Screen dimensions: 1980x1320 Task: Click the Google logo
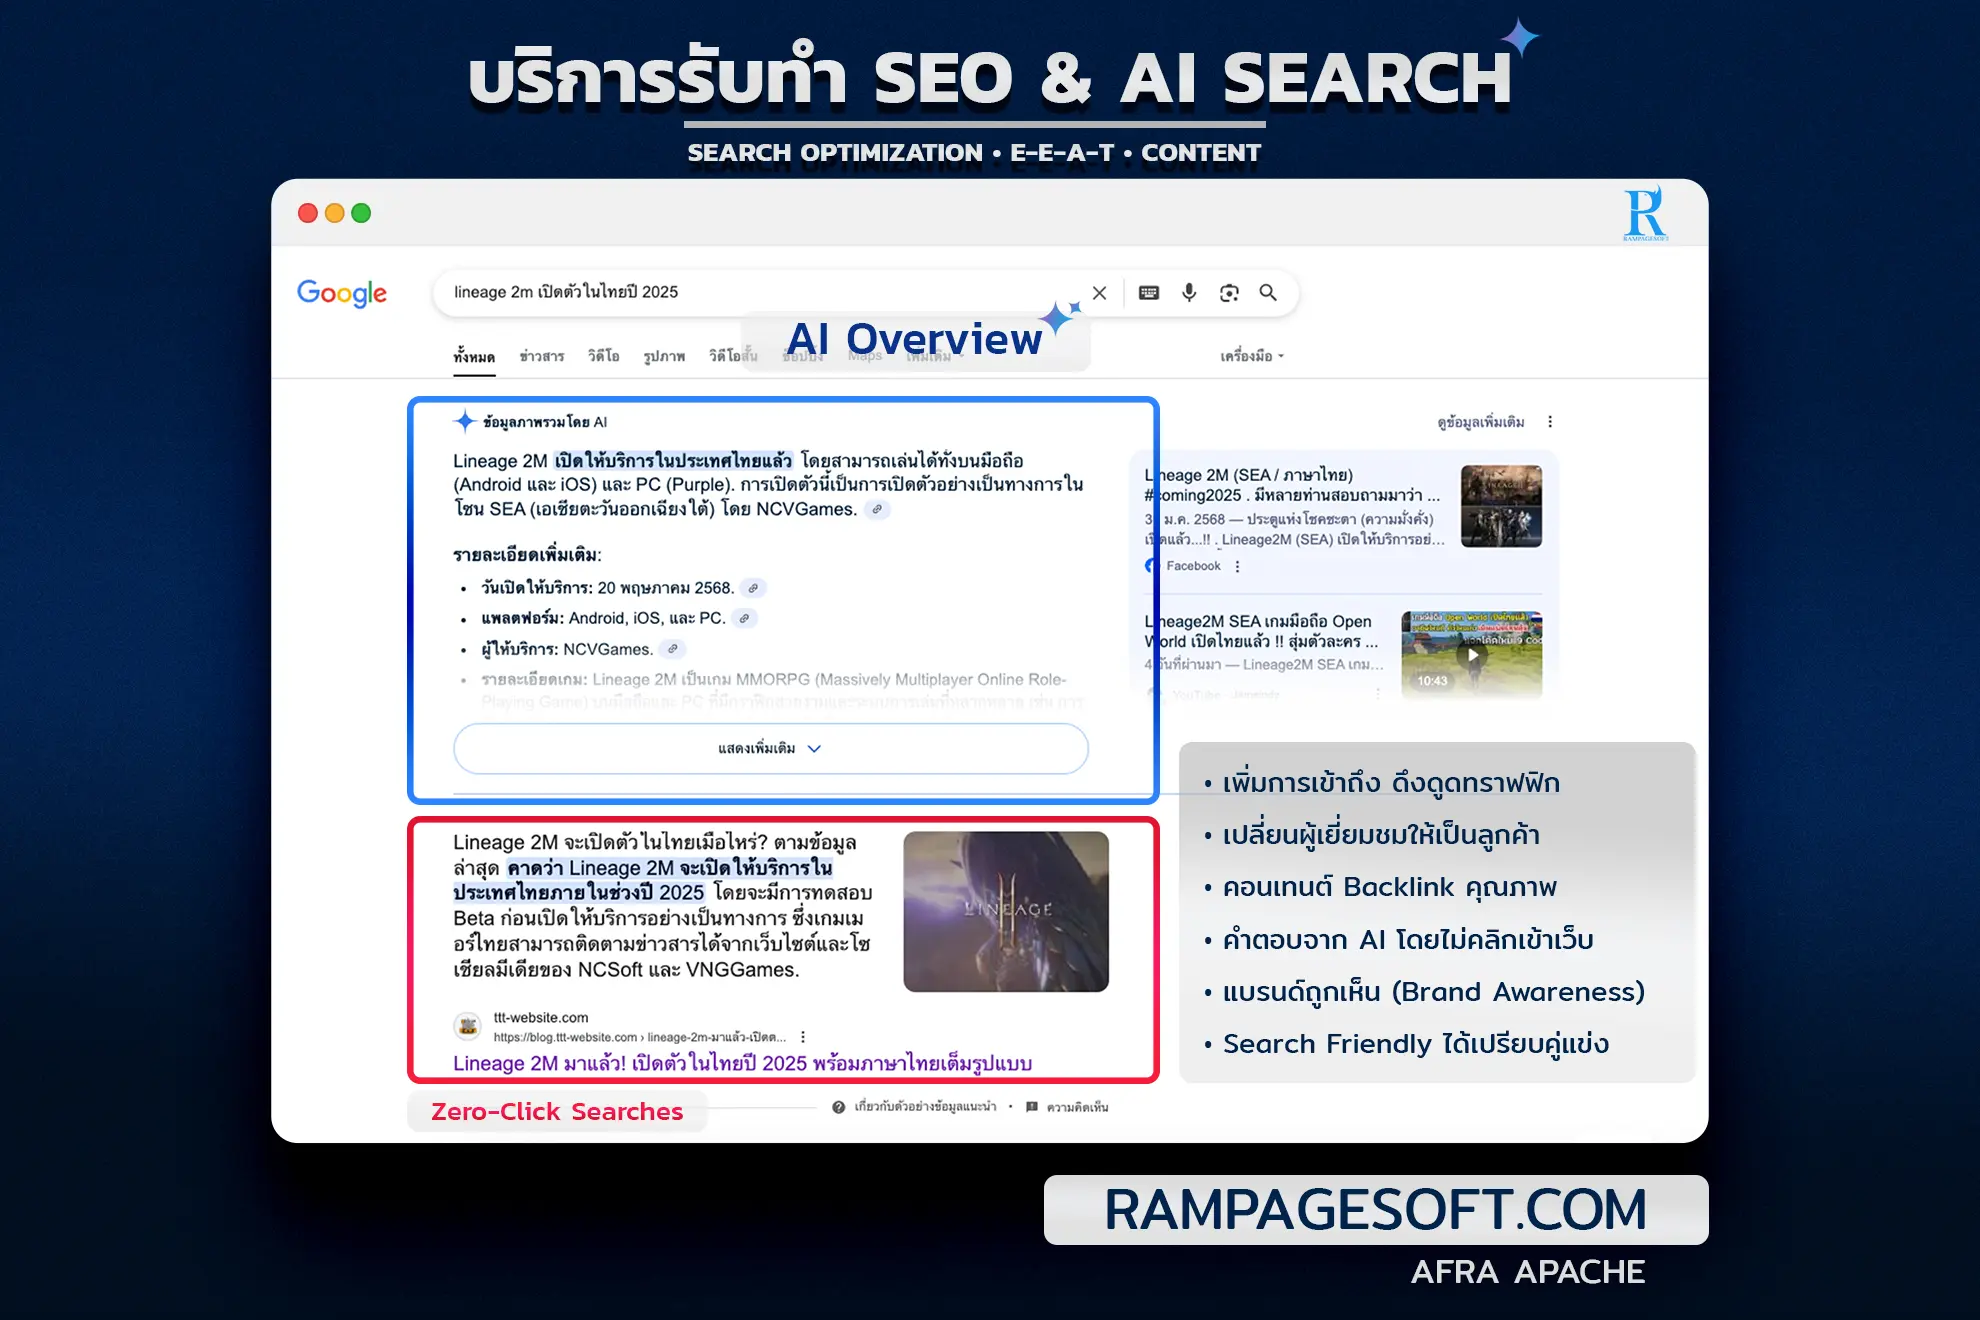click(x=342, y=293)
